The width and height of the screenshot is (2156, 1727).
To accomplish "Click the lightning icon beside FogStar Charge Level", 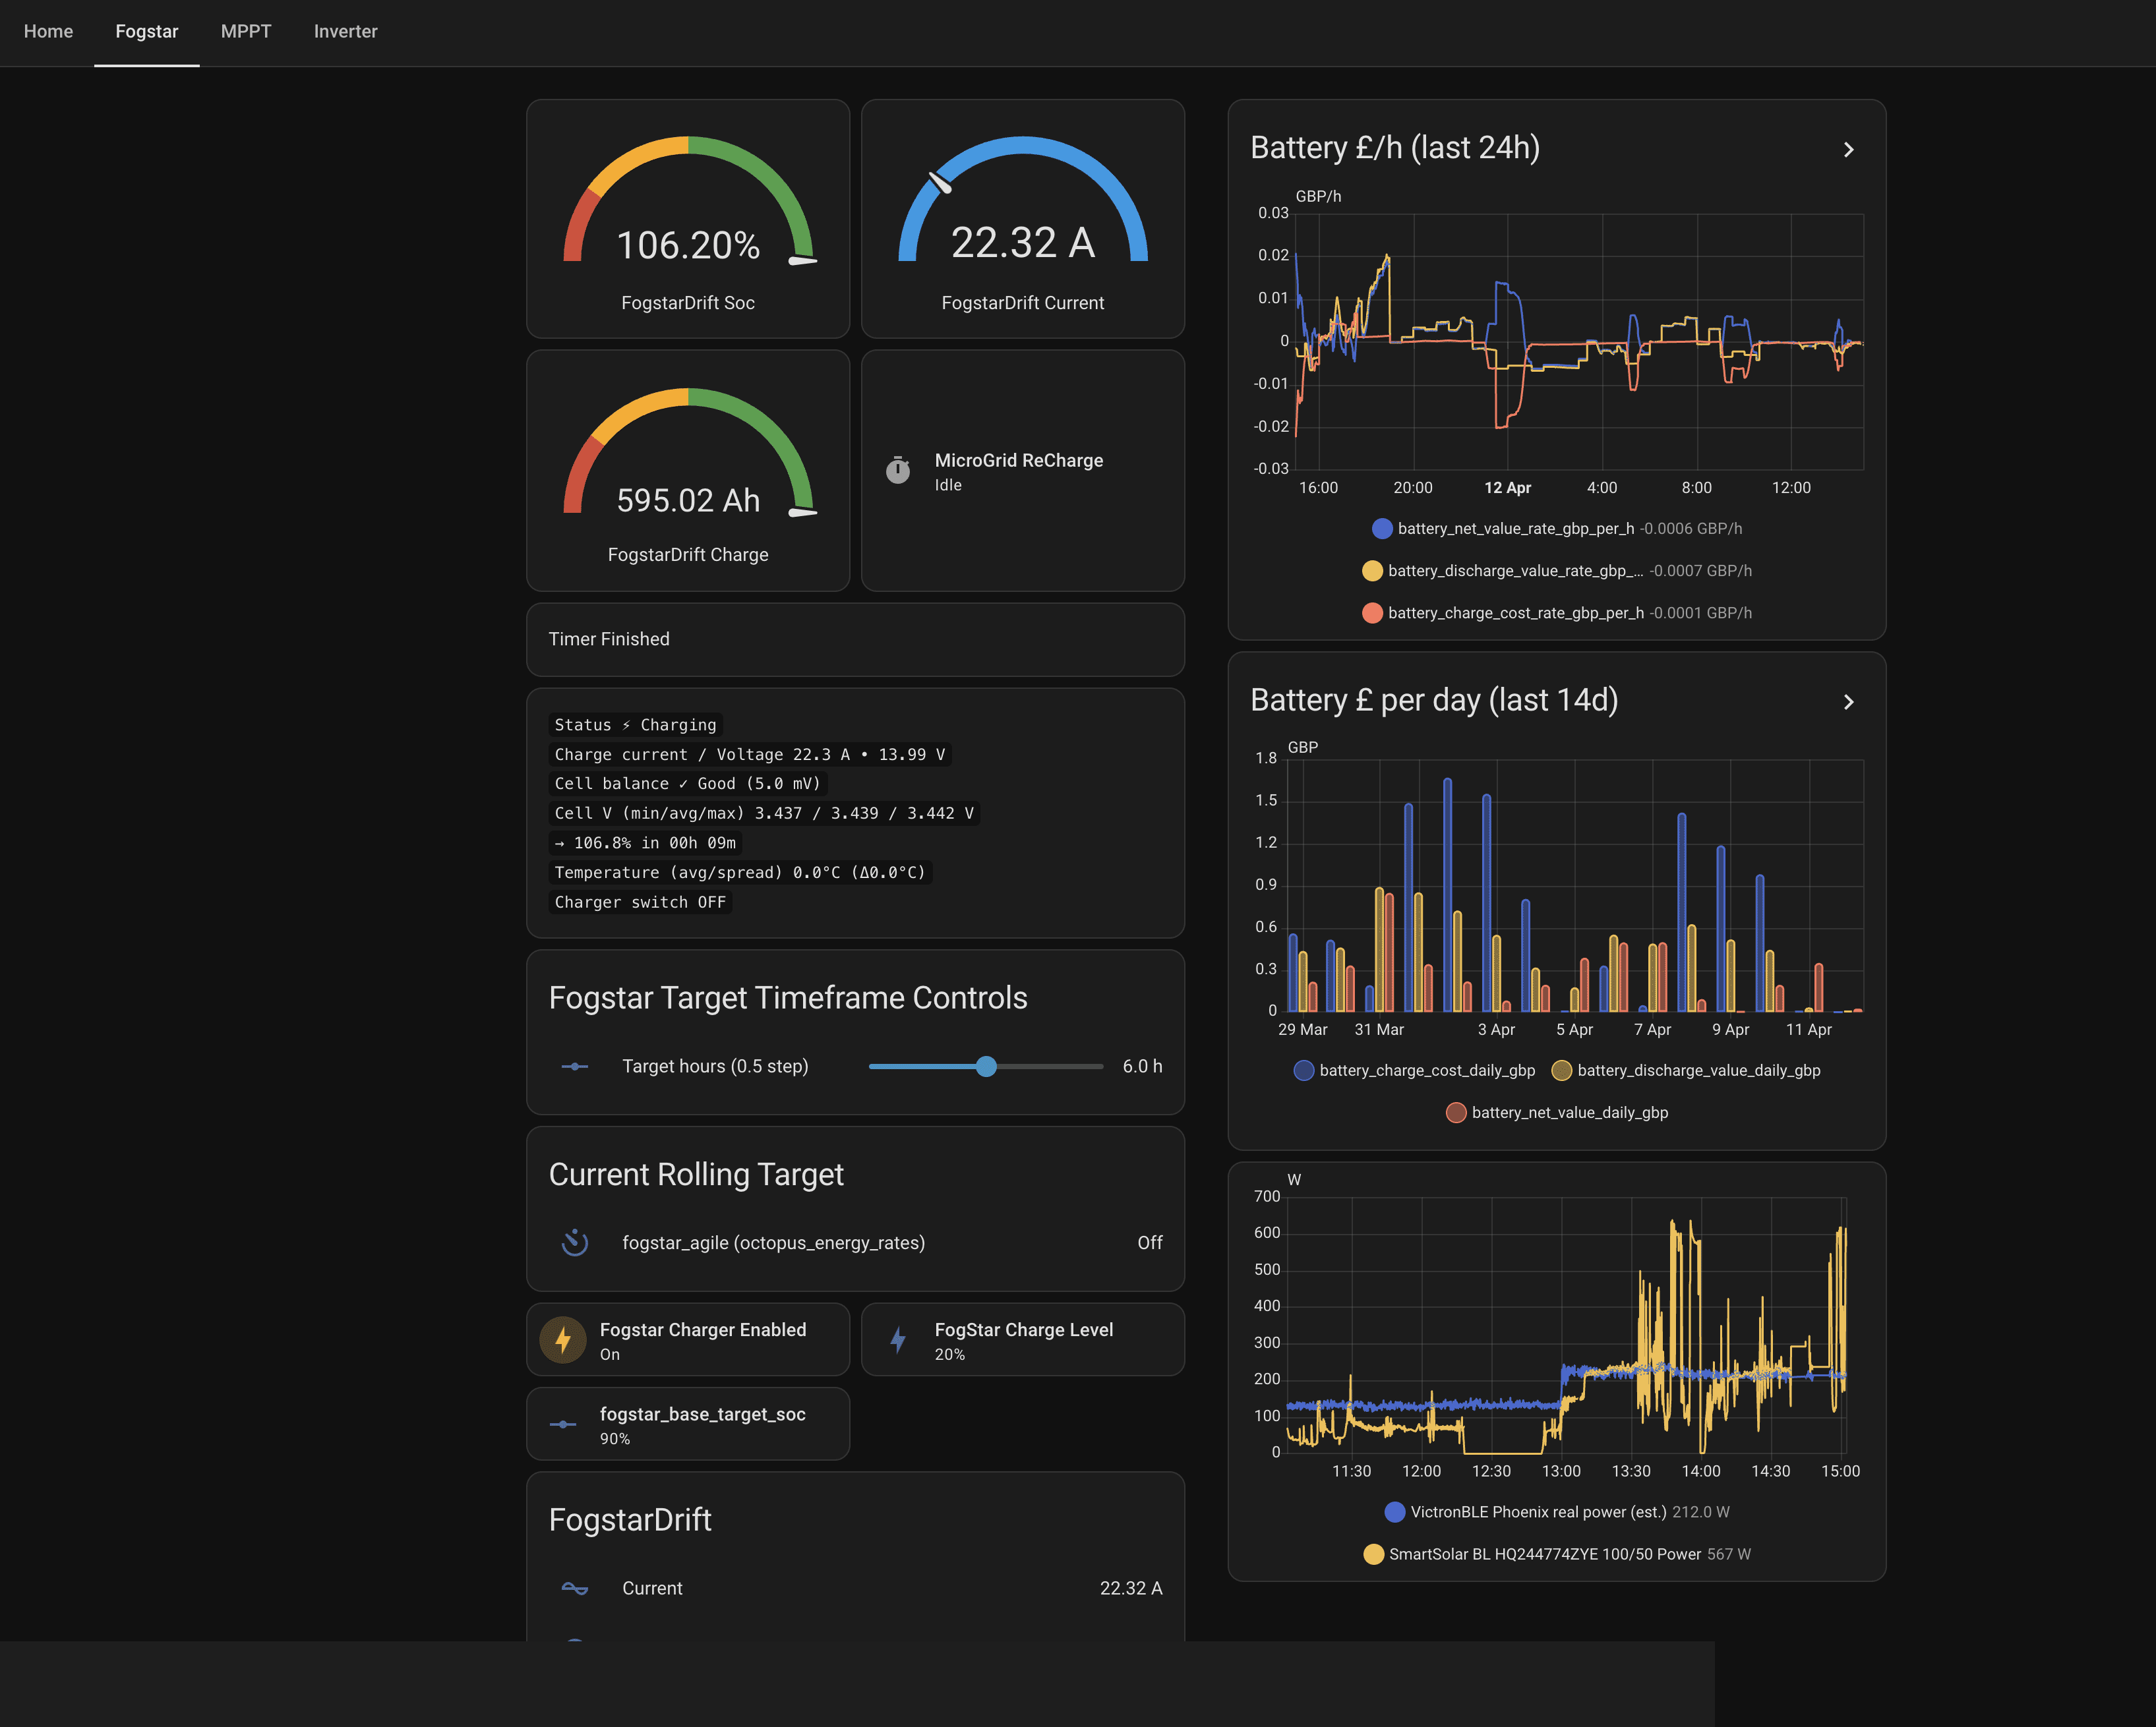I will pos(899,1339).
